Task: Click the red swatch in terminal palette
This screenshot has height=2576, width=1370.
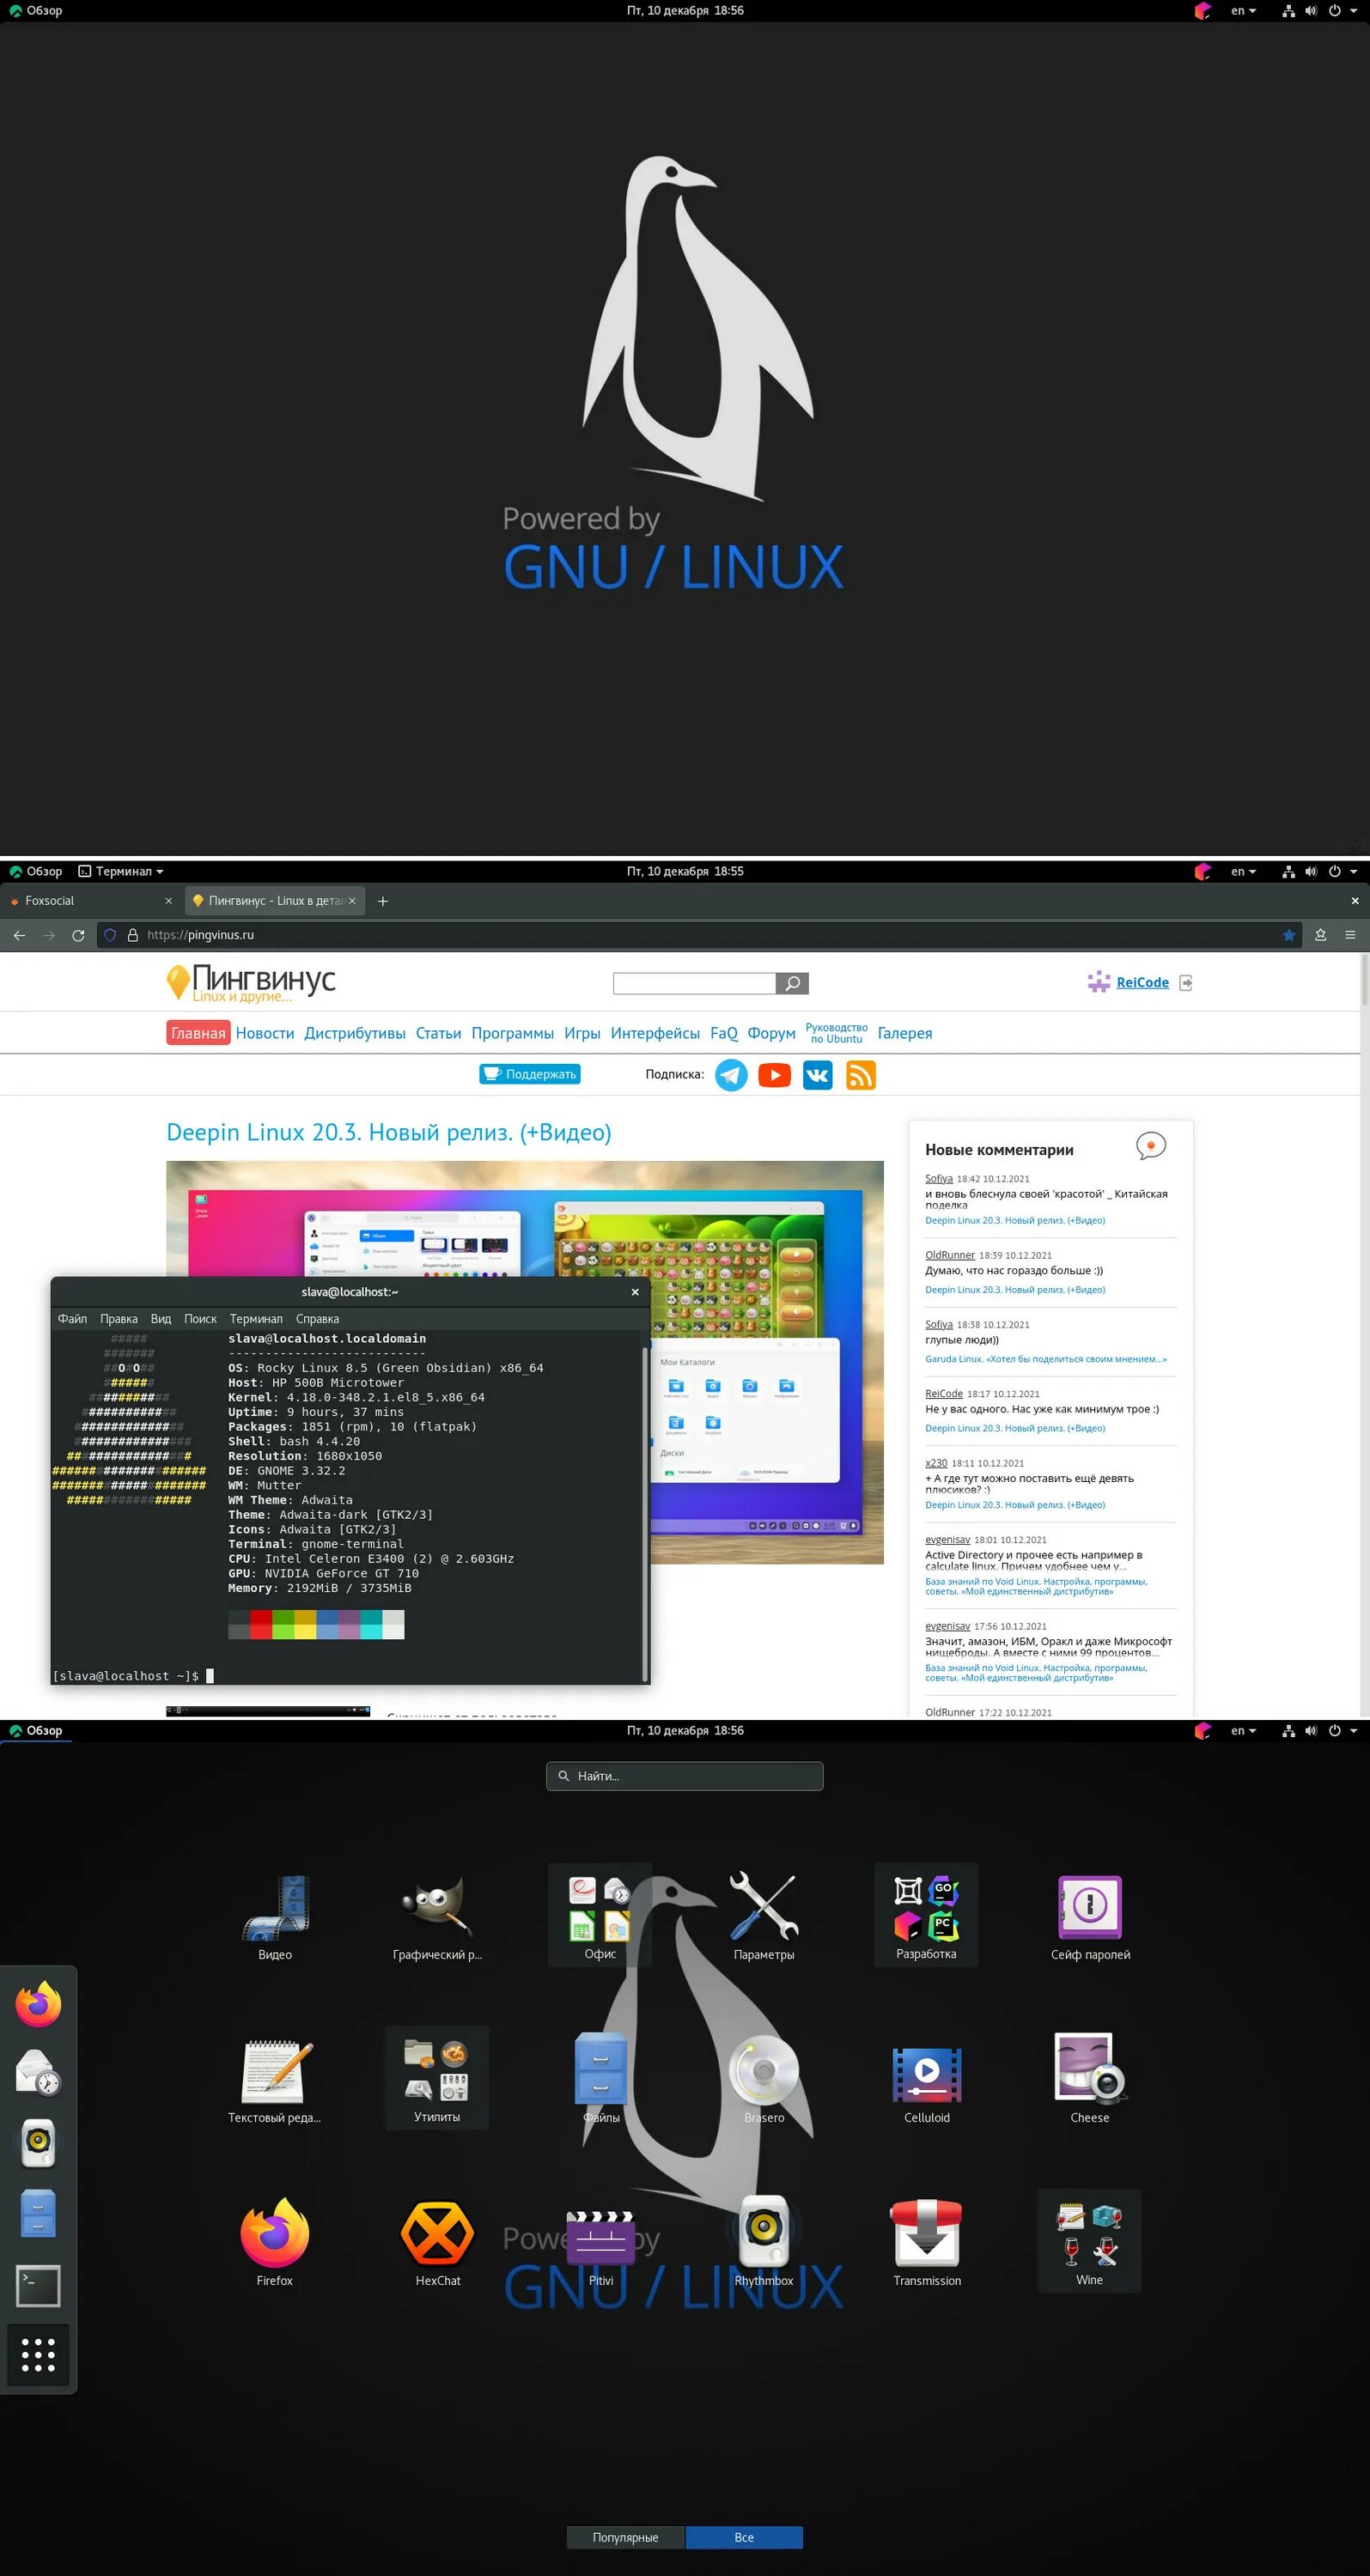Action: 260,1625
